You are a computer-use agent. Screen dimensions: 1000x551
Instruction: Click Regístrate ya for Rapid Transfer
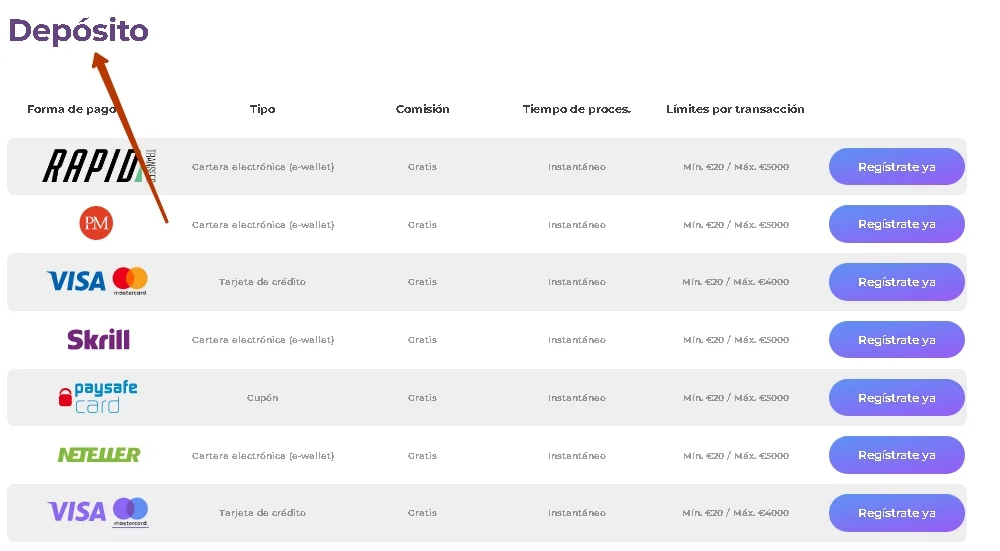pyautogui.click(x=897, y=166)
